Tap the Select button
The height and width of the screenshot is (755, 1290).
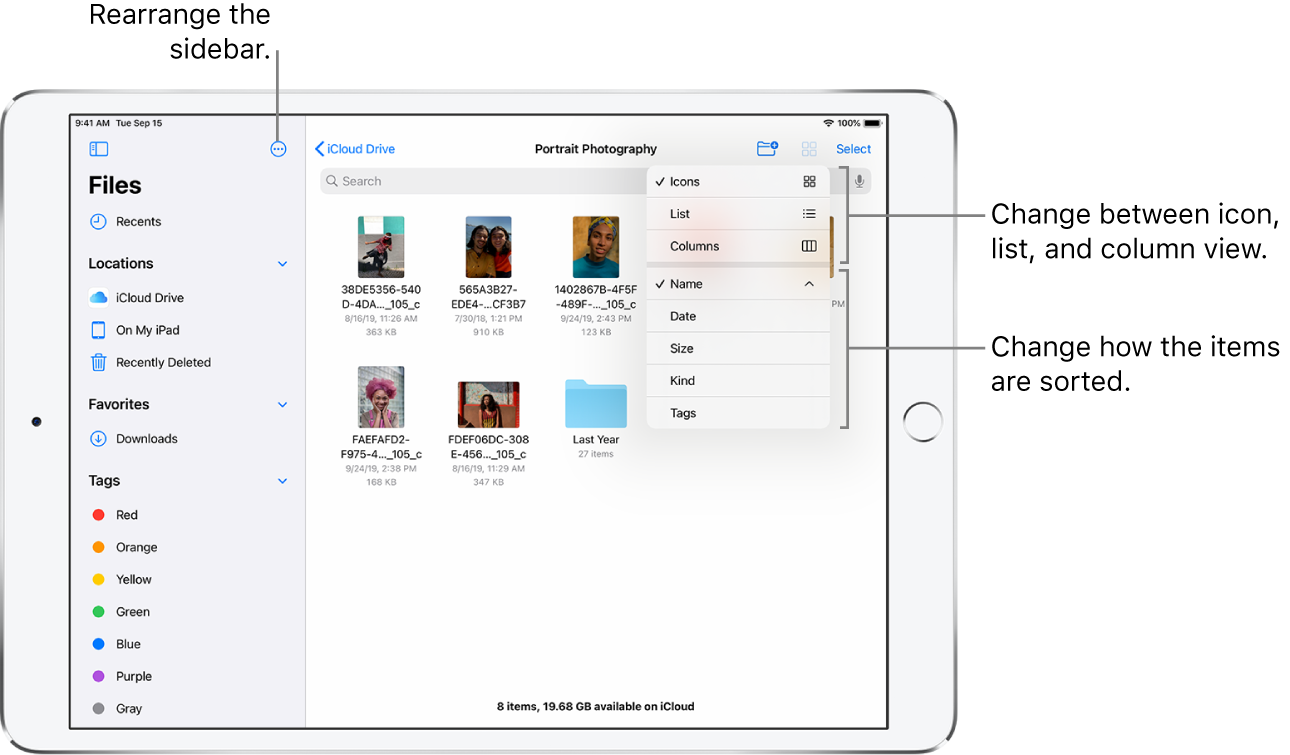[x=854, y=149]
